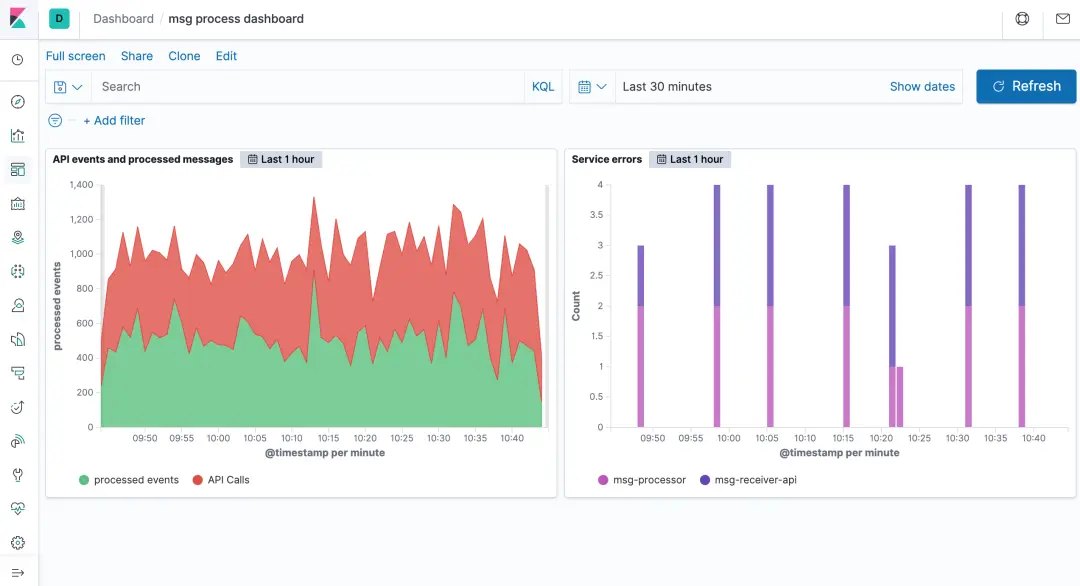1080x586 pixels.
Task: Open the help lifebuoy icon in header
Action: pos(1022,19)
